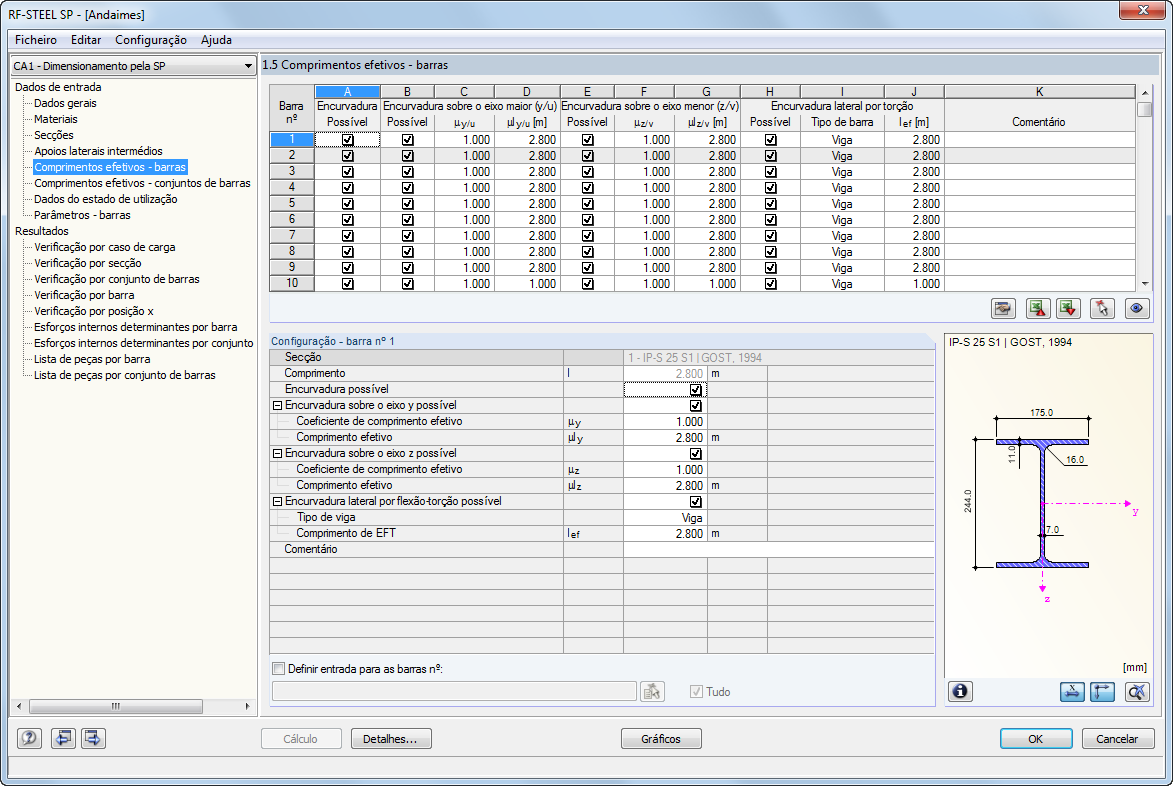Select 'Parâmetros - barras' tree item
The height and width of the screenshot is (786, 1173).
tap(82, 215)
